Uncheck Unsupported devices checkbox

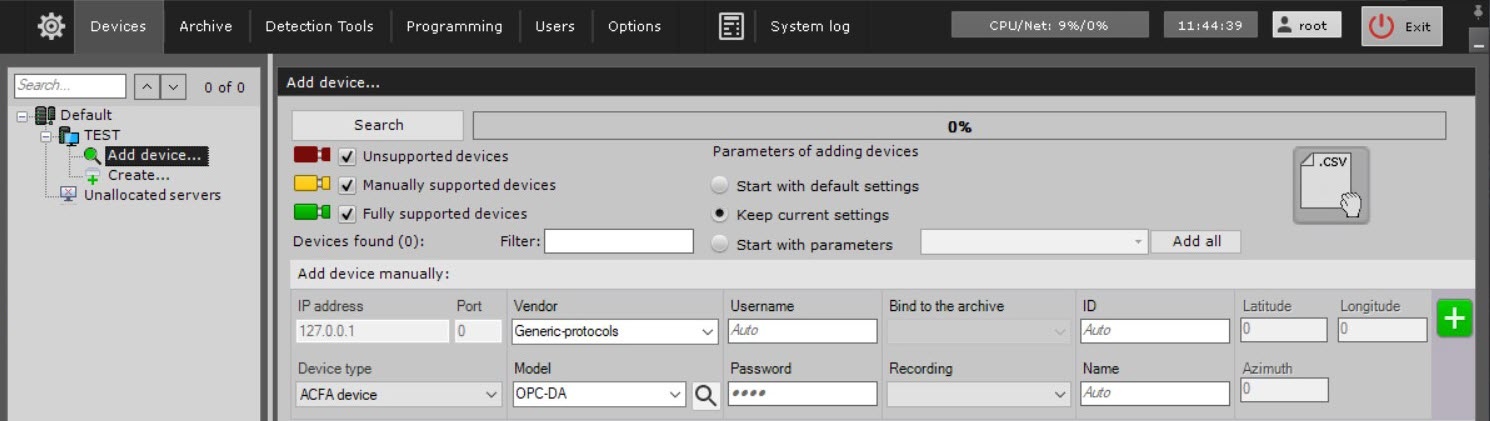point(348,156)
